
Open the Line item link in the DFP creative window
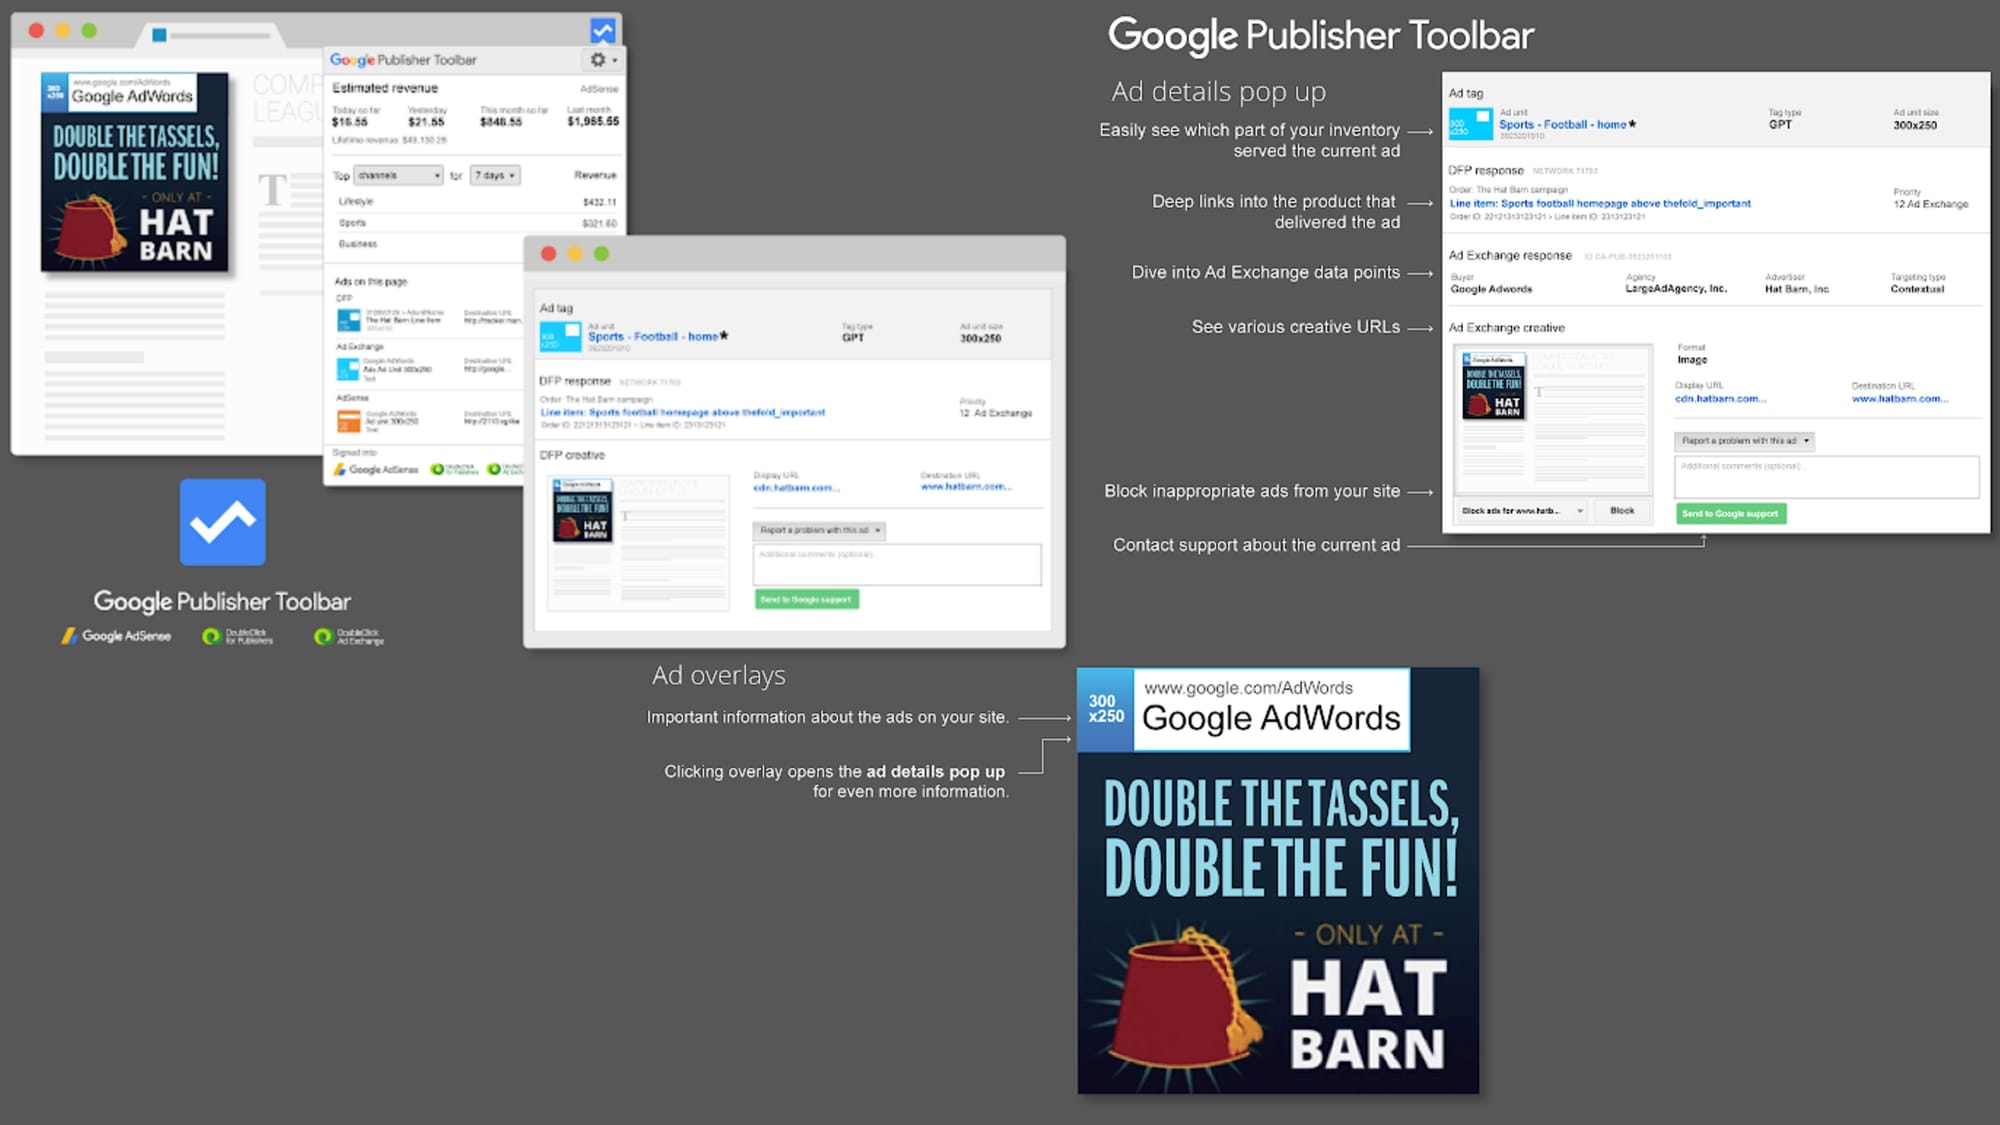(x=683, y=412)
